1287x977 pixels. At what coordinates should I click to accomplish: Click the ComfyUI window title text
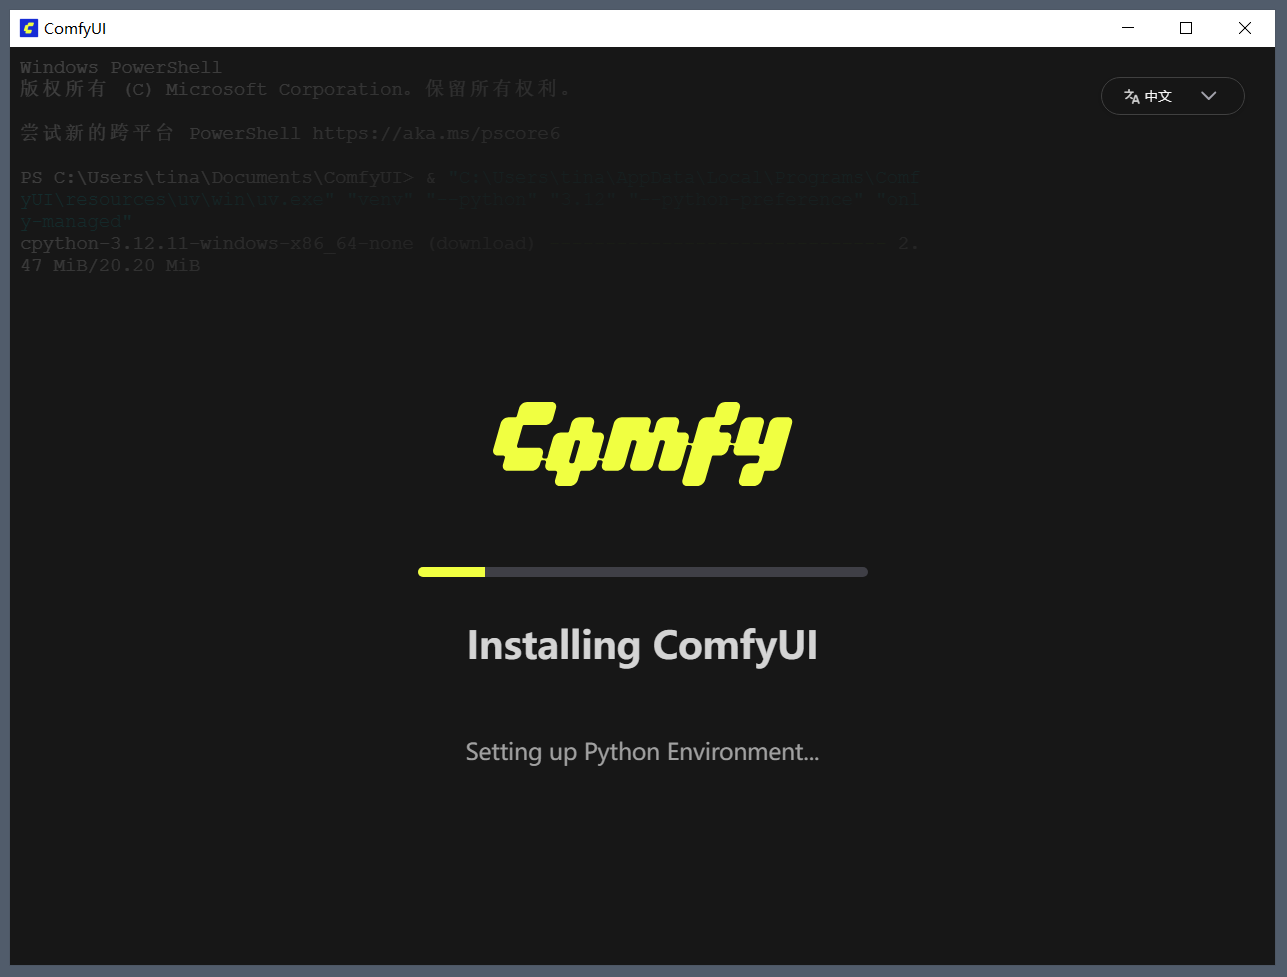[x=75, y=28]
